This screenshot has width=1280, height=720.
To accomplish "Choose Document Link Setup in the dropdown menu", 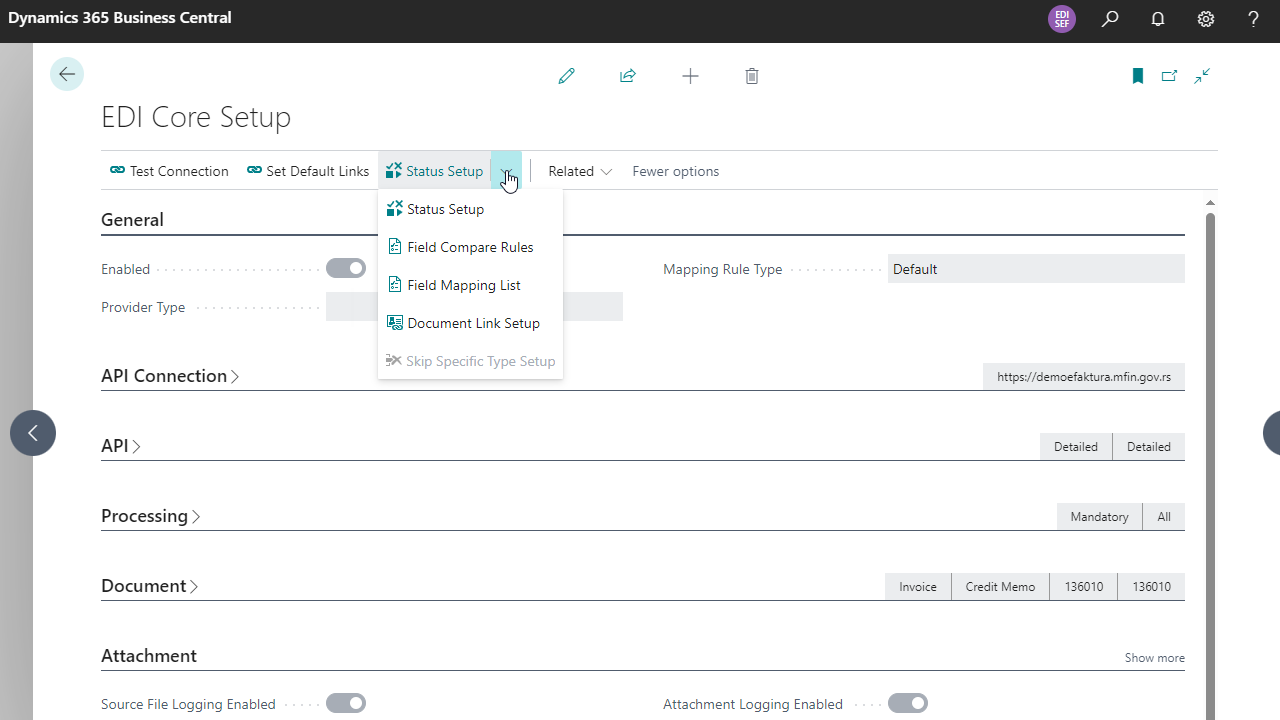I will [473, 322].
